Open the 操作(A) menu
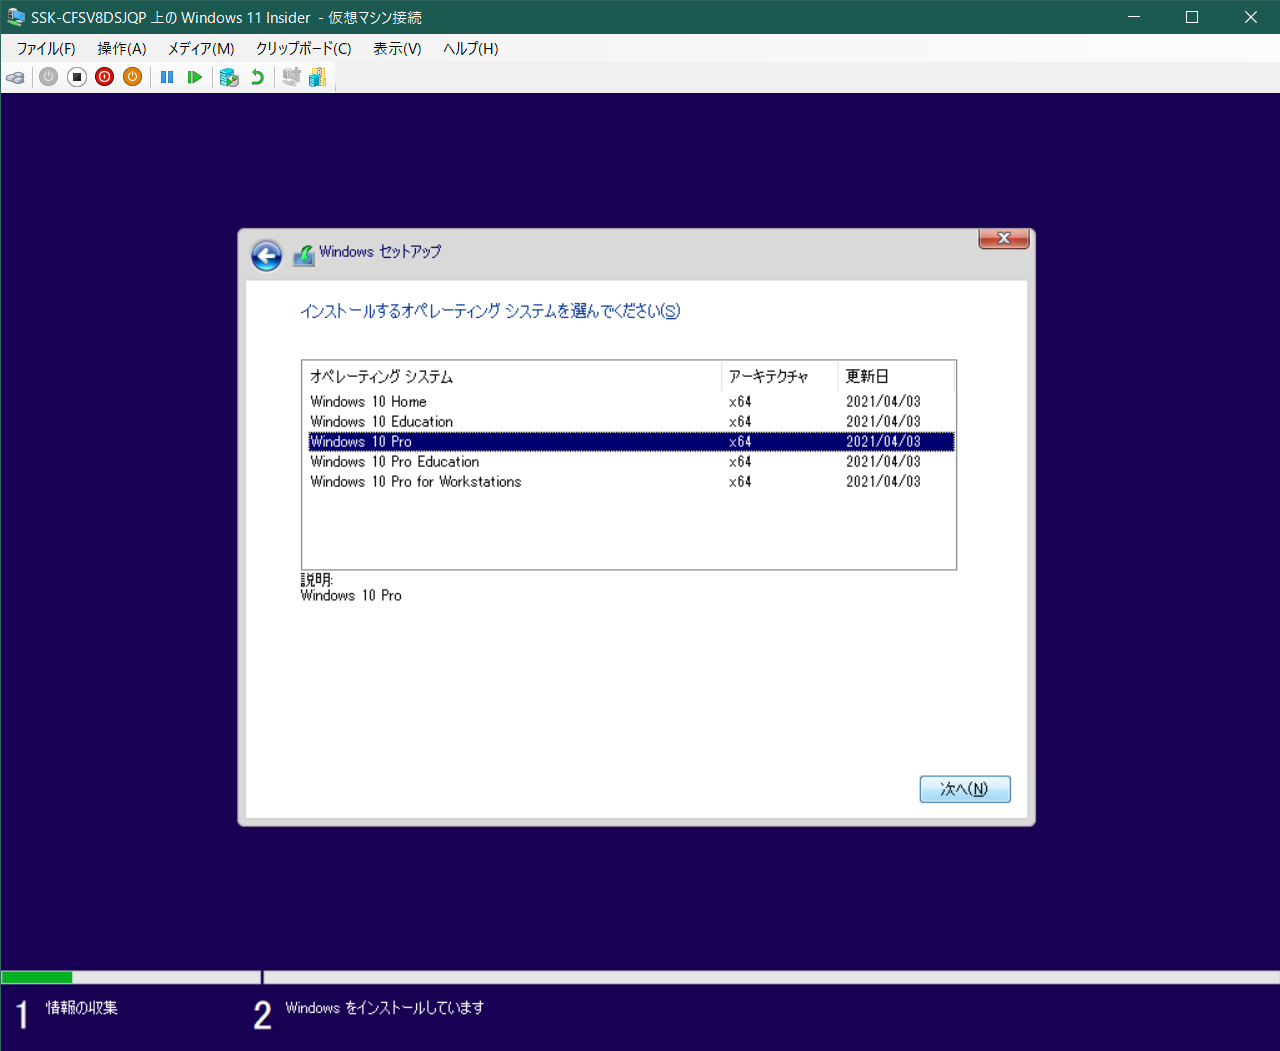The height and width of the screenshot is (1051, 1280). [122, 48]
